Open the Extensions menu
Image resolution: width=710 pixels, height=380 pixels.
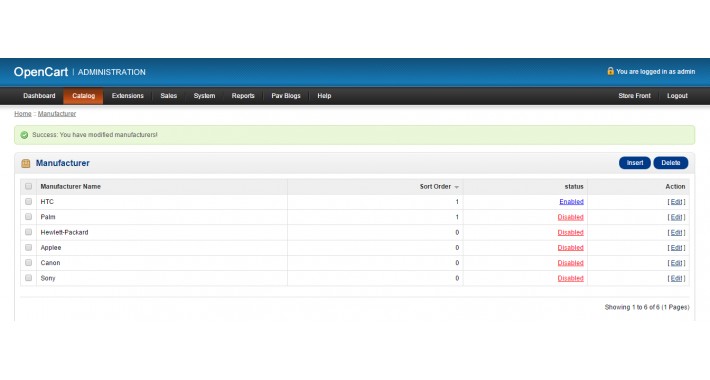pos(128,96)
